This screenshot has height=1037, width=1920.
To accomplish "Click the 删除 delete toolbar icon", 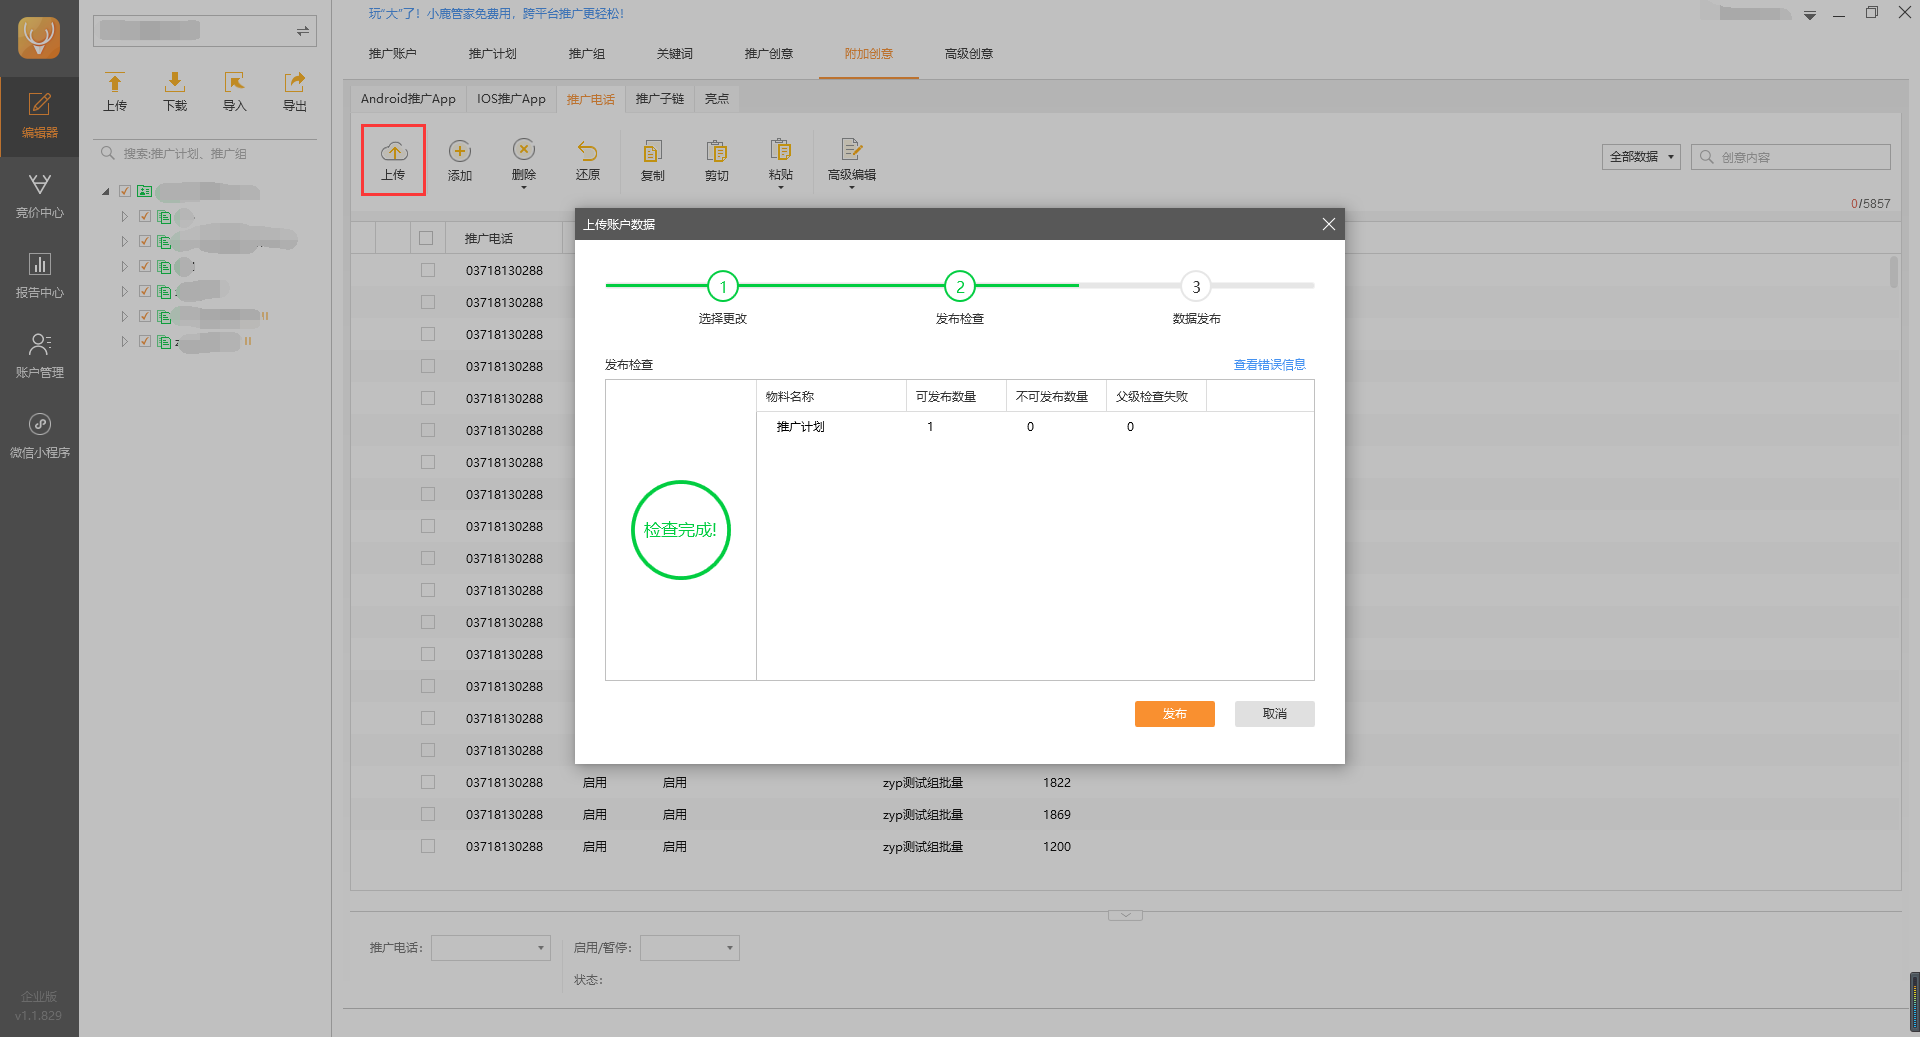I will 524,160.
